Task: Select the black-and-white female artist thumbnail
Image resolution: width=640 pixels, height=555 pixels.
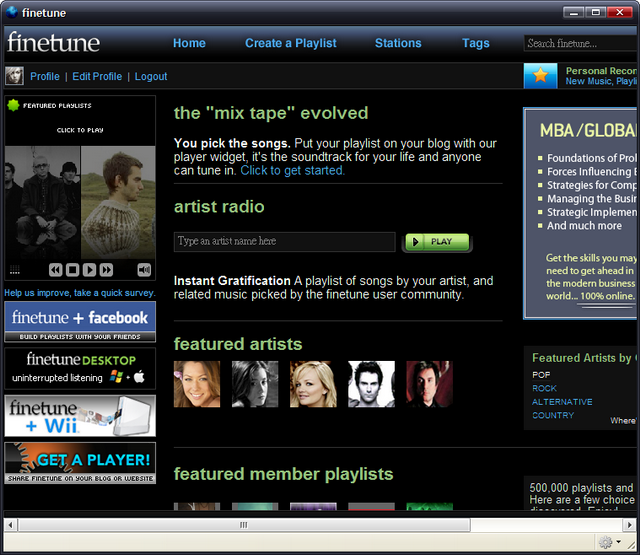Action: (255, 384)
